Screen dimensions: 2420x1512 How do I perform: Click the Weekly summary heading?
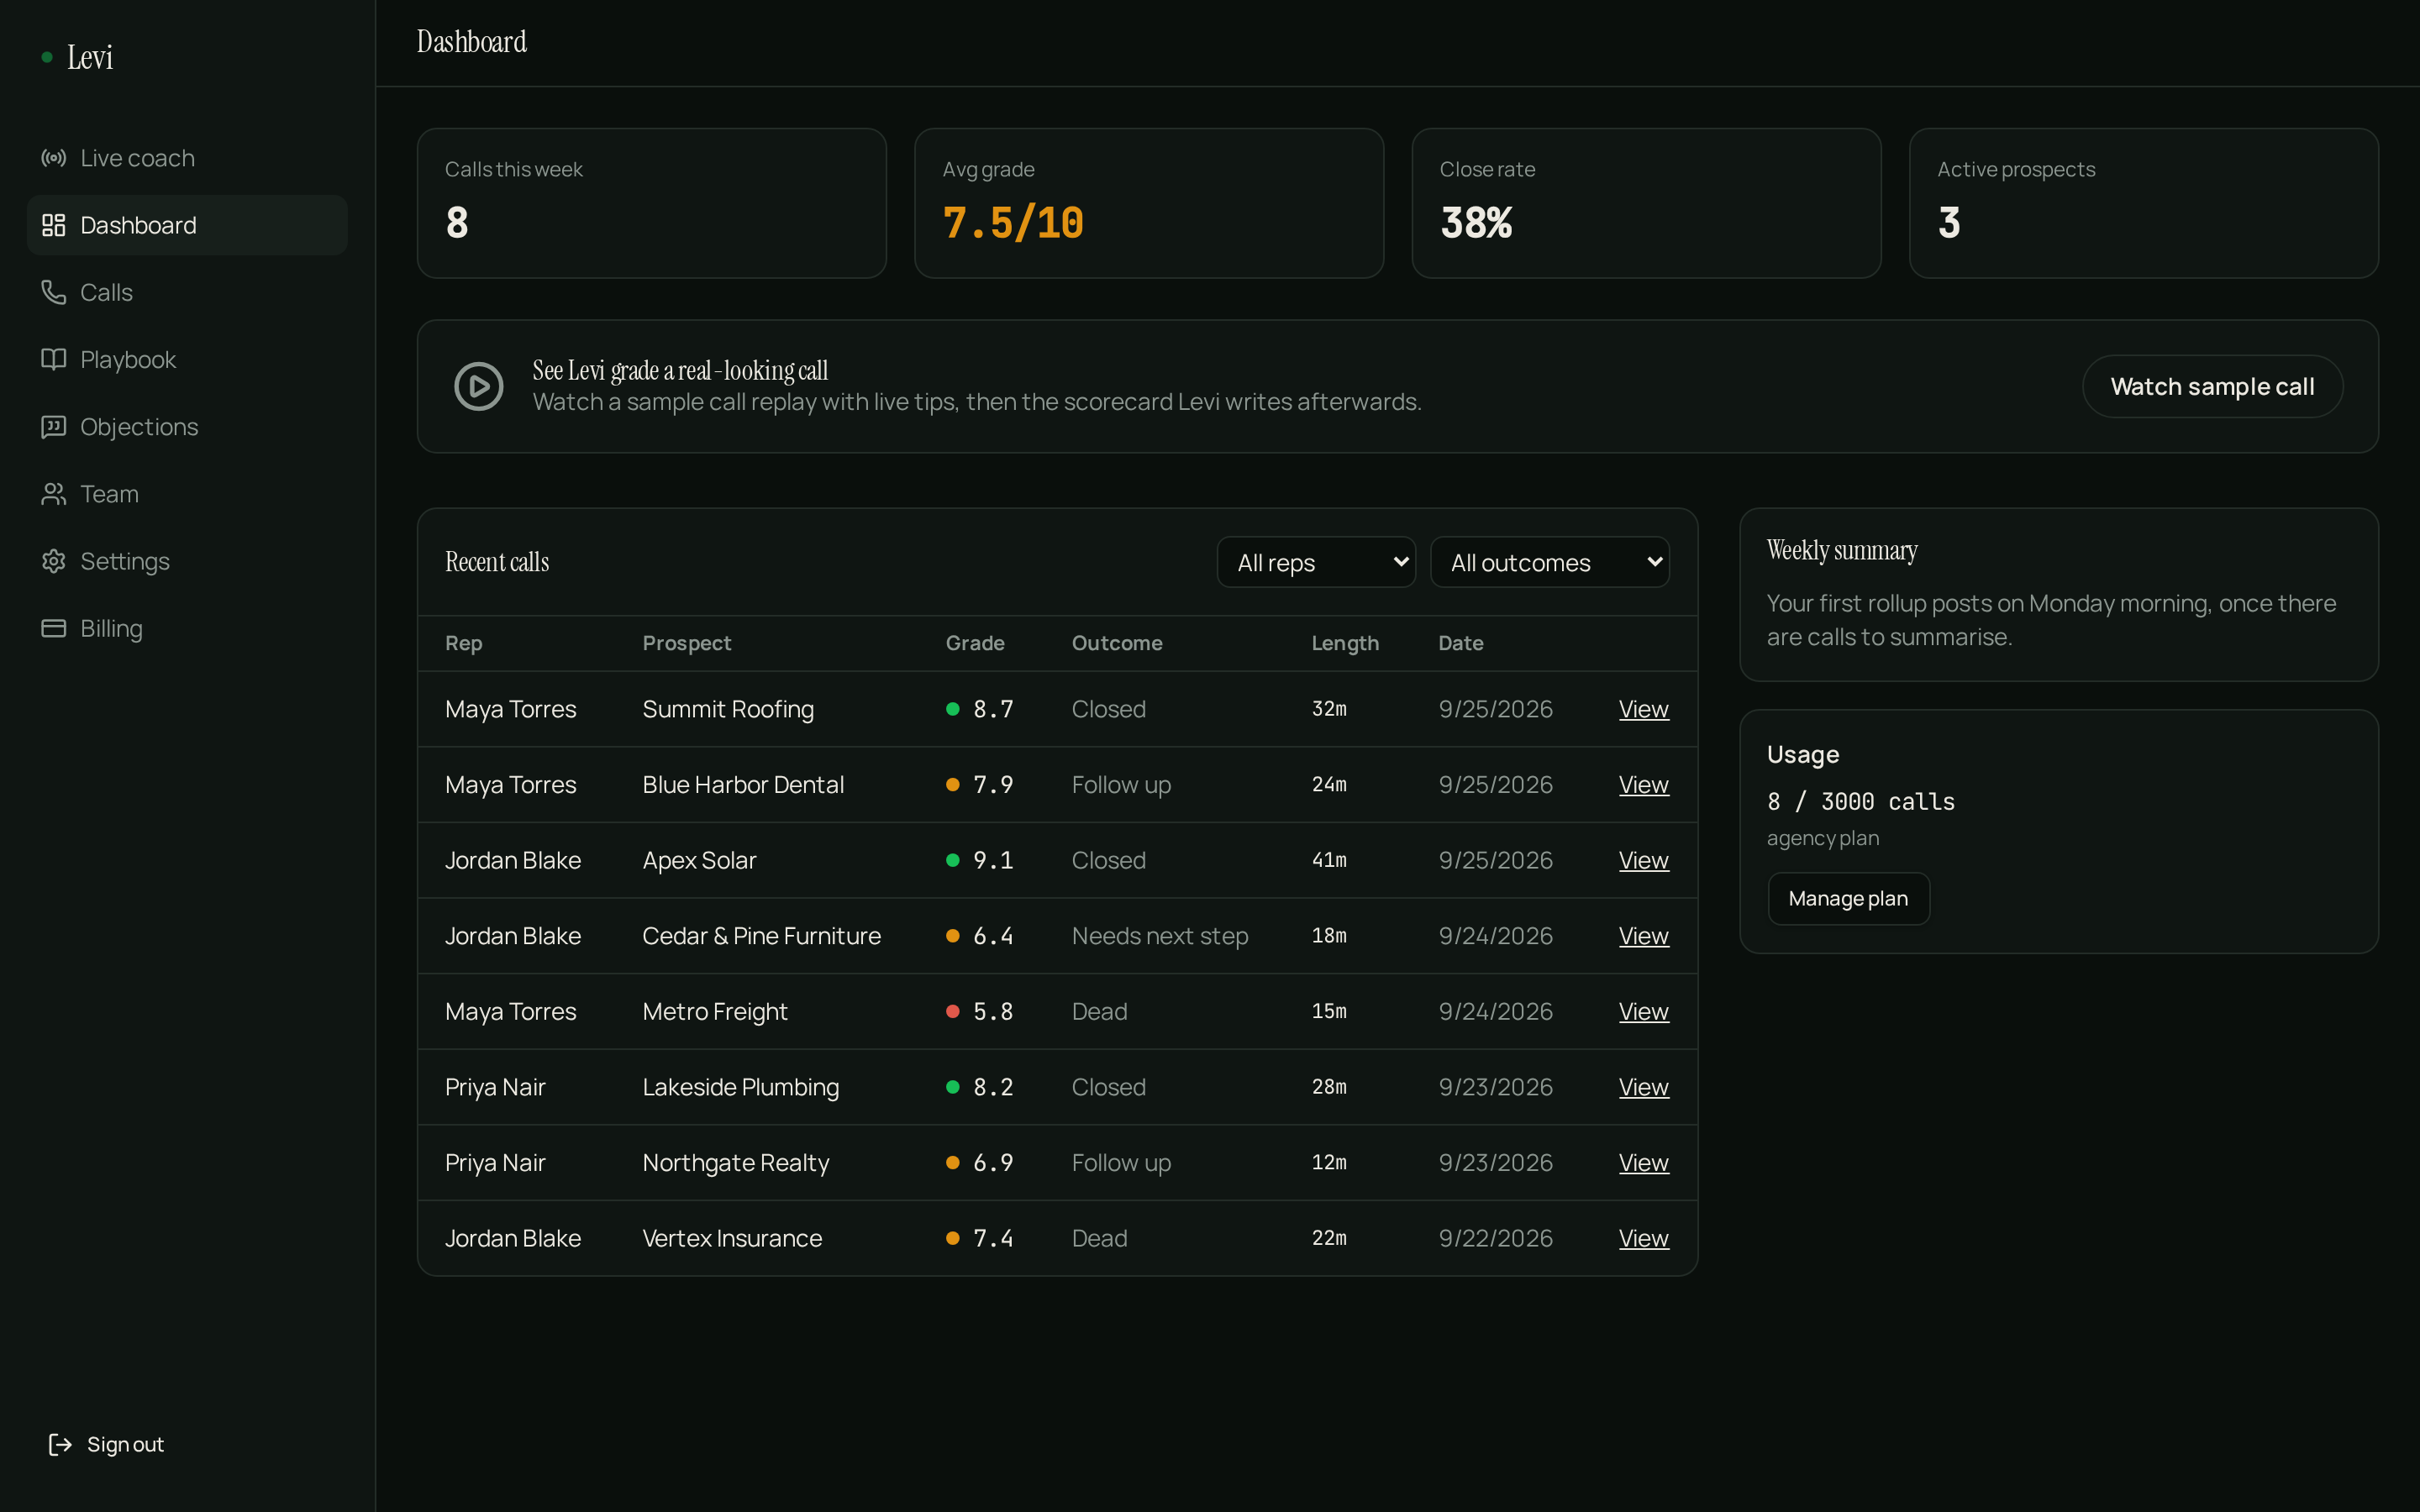tap(1842, 551)
